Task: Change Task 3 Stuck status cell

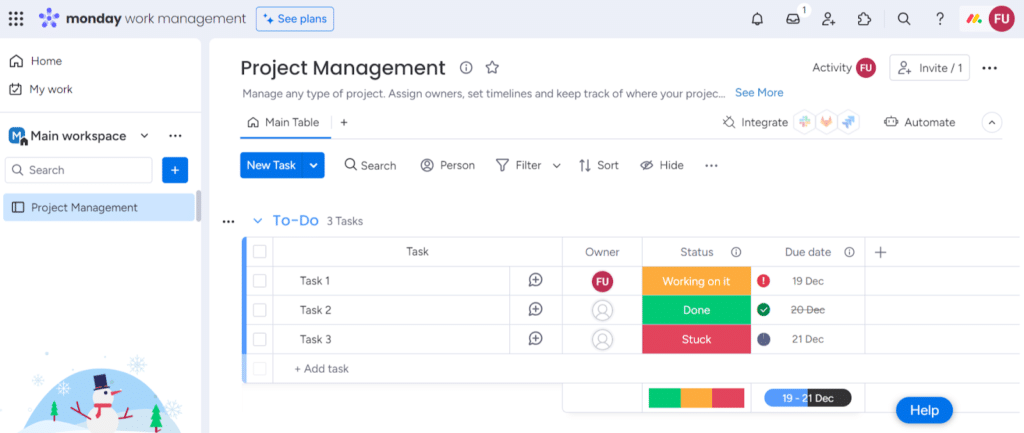Action: 696,340
